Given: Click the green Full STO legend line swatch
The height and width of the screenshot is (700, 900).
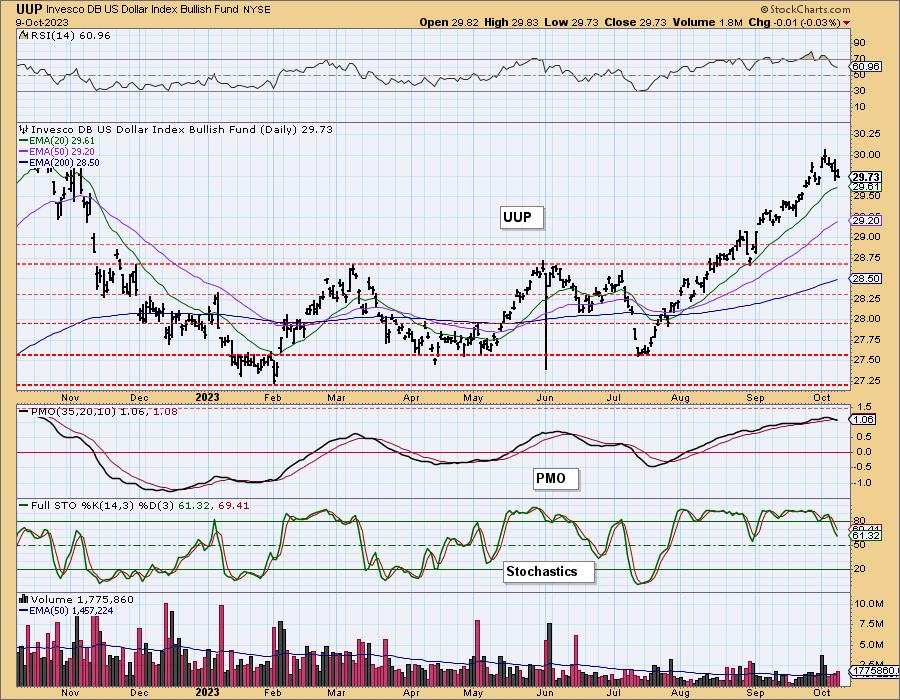Looking at the screenshot, I should [x=23, y=505].
